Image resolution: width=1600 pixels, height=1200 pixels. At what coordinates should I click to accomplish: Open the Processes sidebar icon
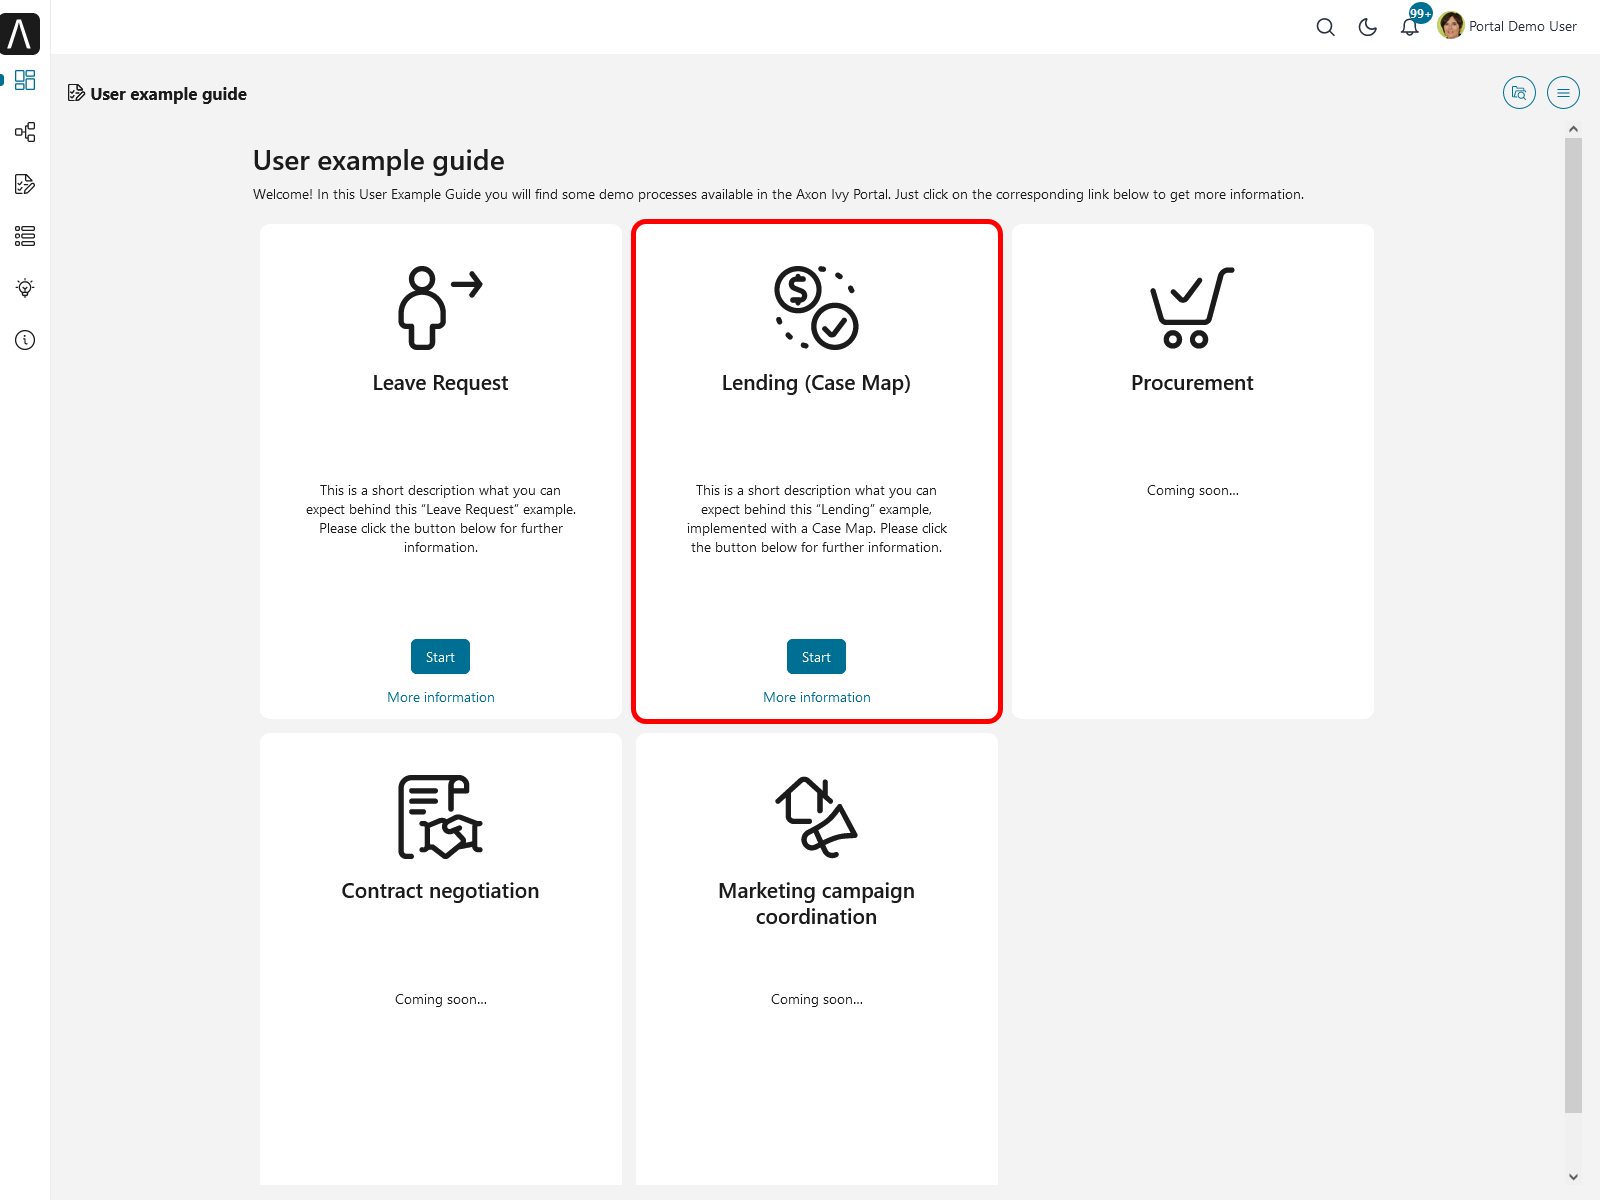(25, 132)
